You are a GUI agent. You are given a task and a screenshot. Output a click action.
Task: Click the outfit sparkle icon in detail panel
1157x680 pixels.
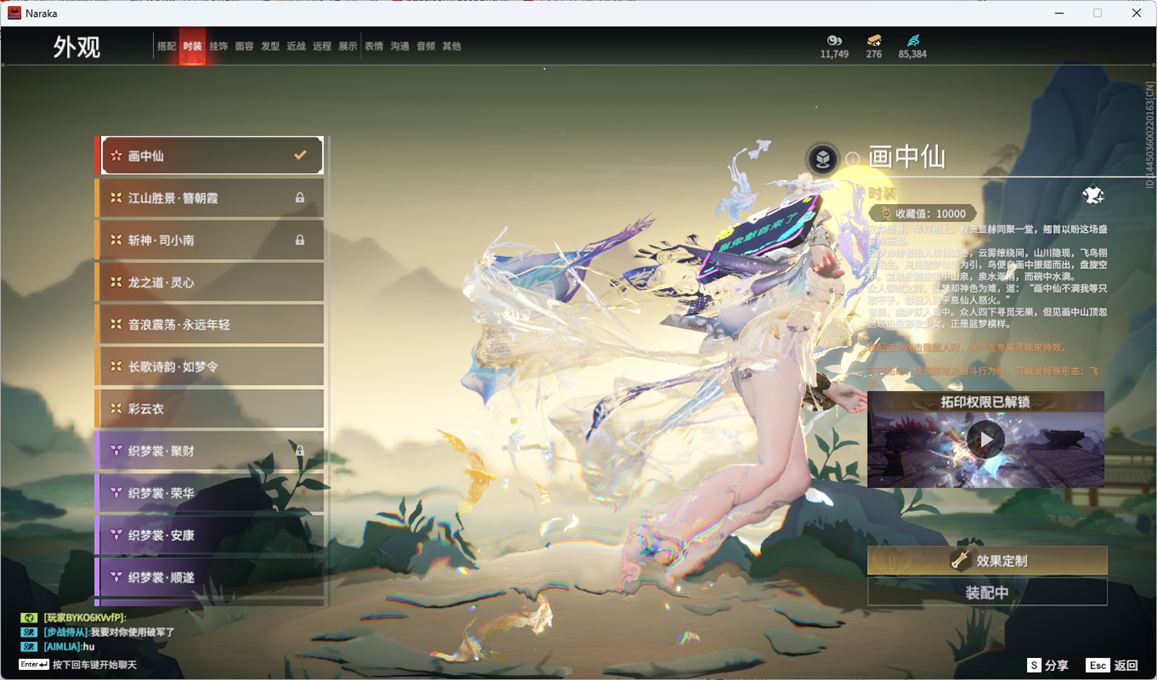pos(1093,195)
